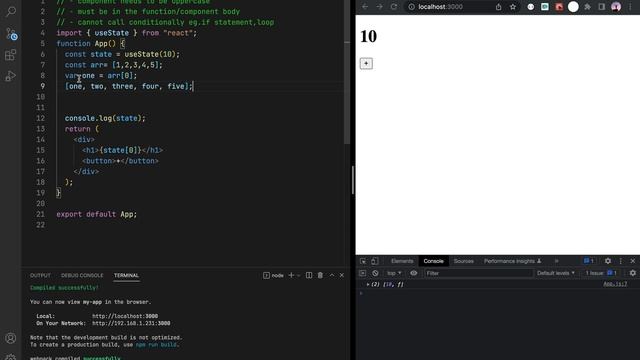
Task: Open DevTools three-dot customize menu
Action: click(x=621, y=261)
